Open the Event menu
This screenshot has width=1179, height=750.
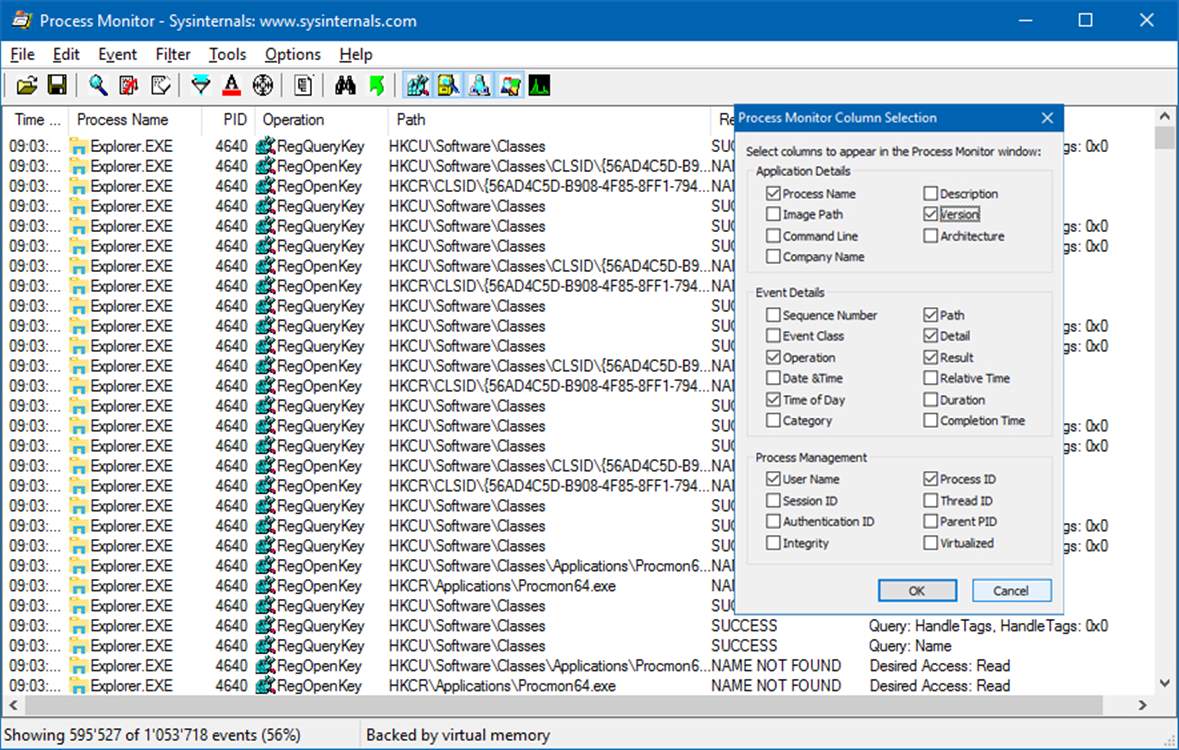point(117,54)
